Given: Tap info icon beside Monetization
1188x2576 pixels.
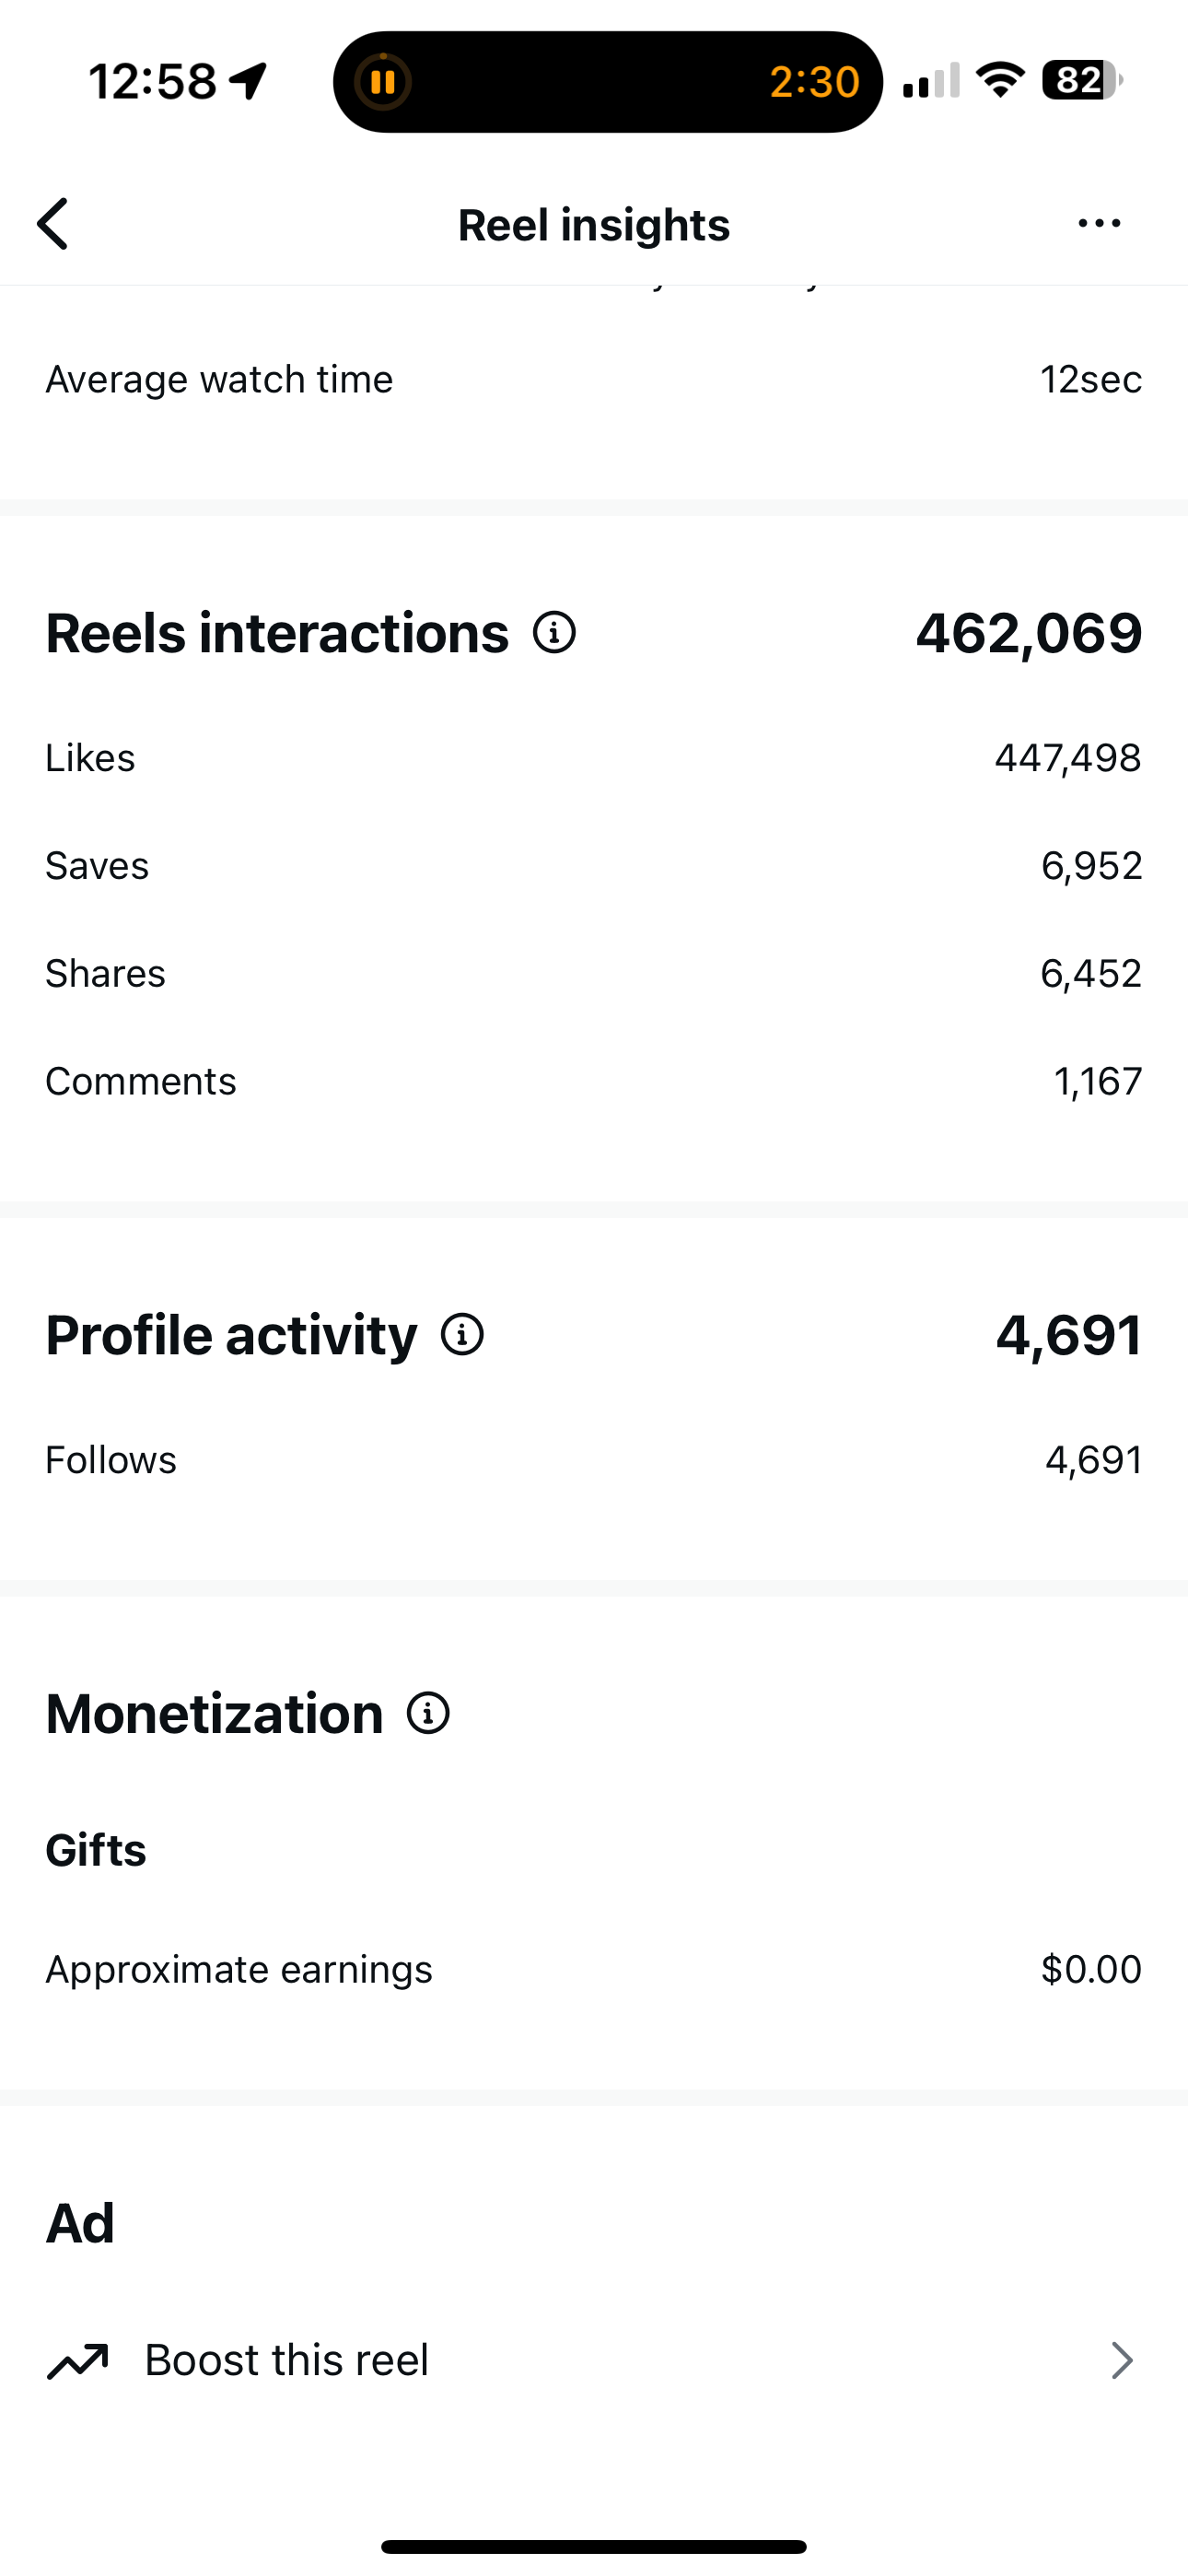Looking at the screenshot, I should click(x=428, y=1713).
